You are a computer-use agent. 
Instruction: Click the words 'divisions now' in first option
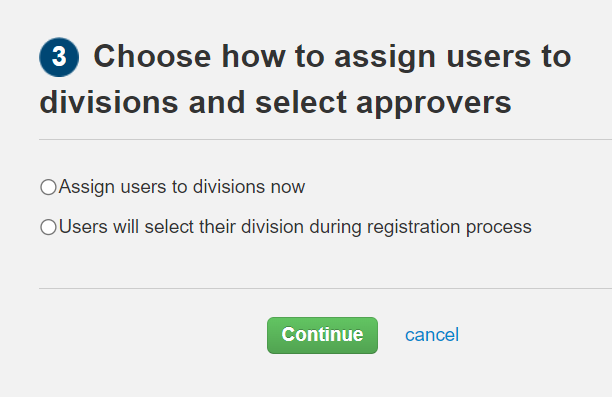coord(249,187)
